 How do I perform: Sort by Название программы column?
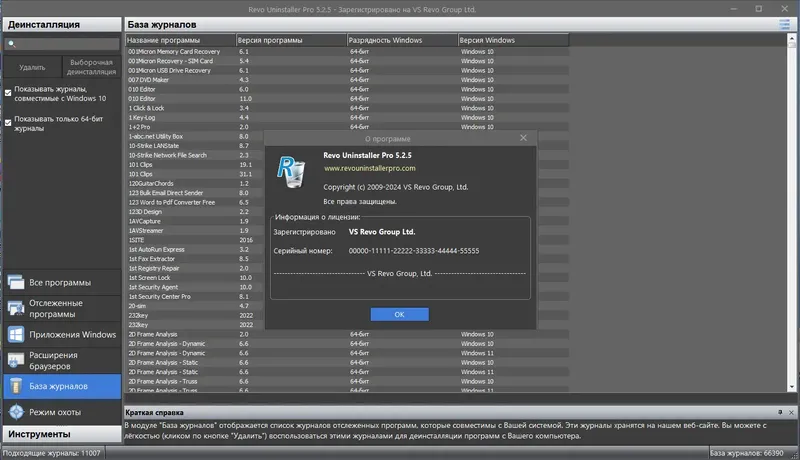coord(181,40)
